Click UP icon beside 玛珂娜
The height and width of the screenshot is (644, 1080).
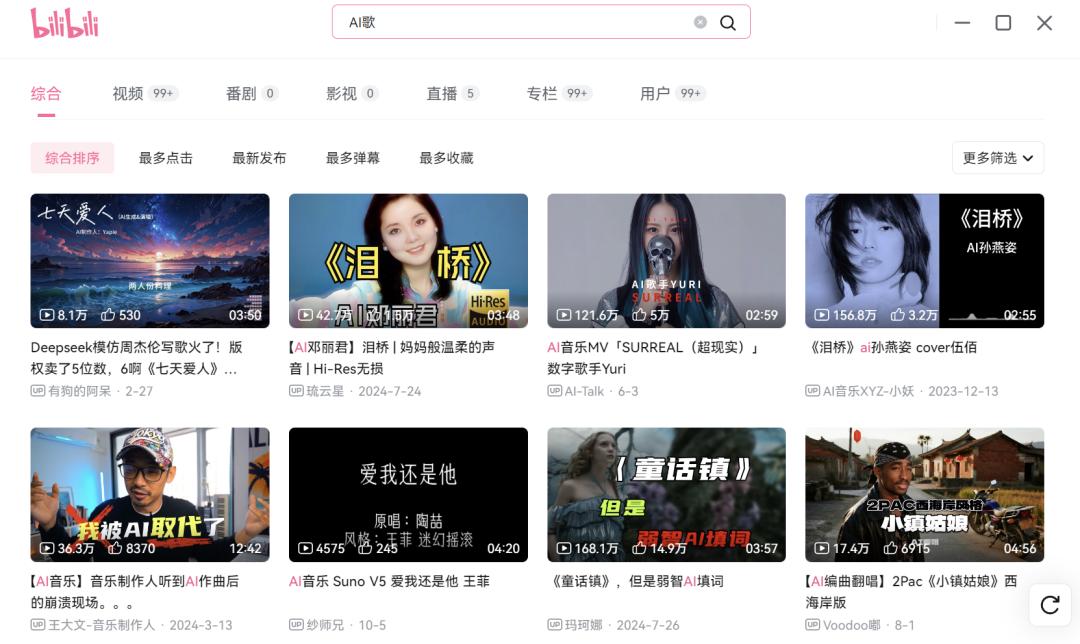click(554, 625)
